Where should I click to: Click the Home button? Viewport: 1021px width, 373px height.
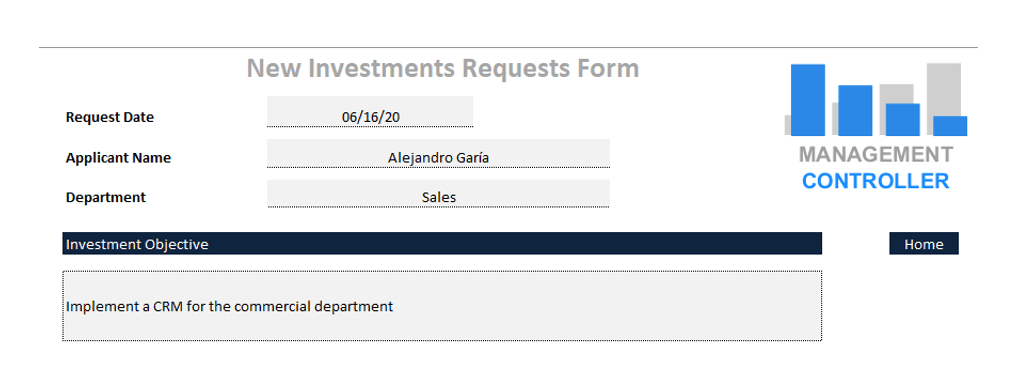924,244
